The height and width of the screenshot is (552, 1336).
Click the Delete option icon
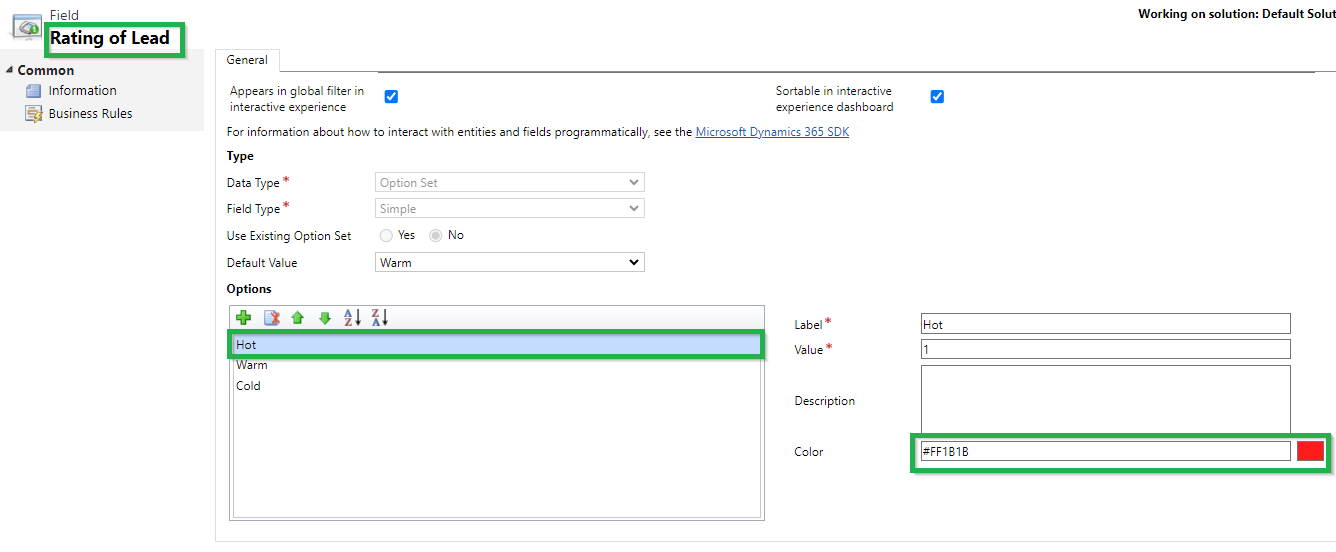(x=271, y=318)
